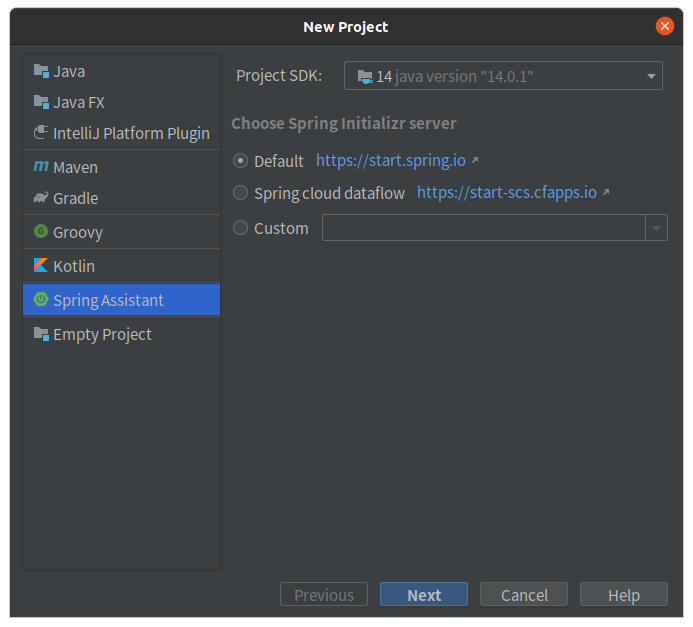693x627 pixels.
Task: Select the Custom server radio button
Action: (x=240, y=228)
